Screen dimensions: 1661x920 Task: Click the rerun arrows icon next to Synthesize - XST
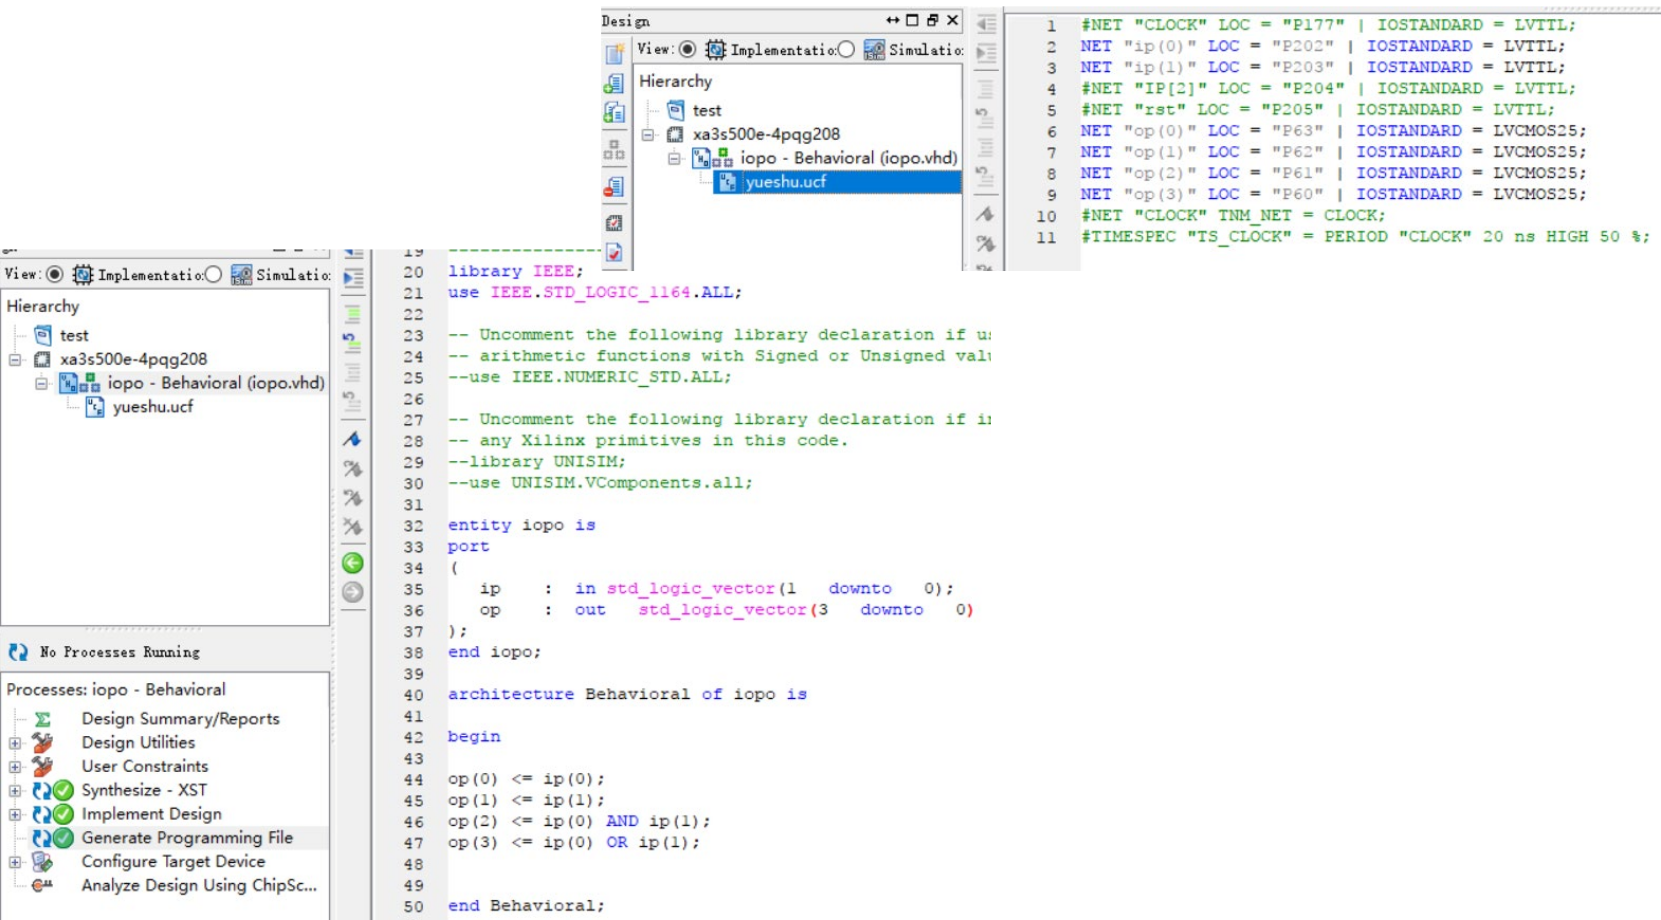[41, 790]
